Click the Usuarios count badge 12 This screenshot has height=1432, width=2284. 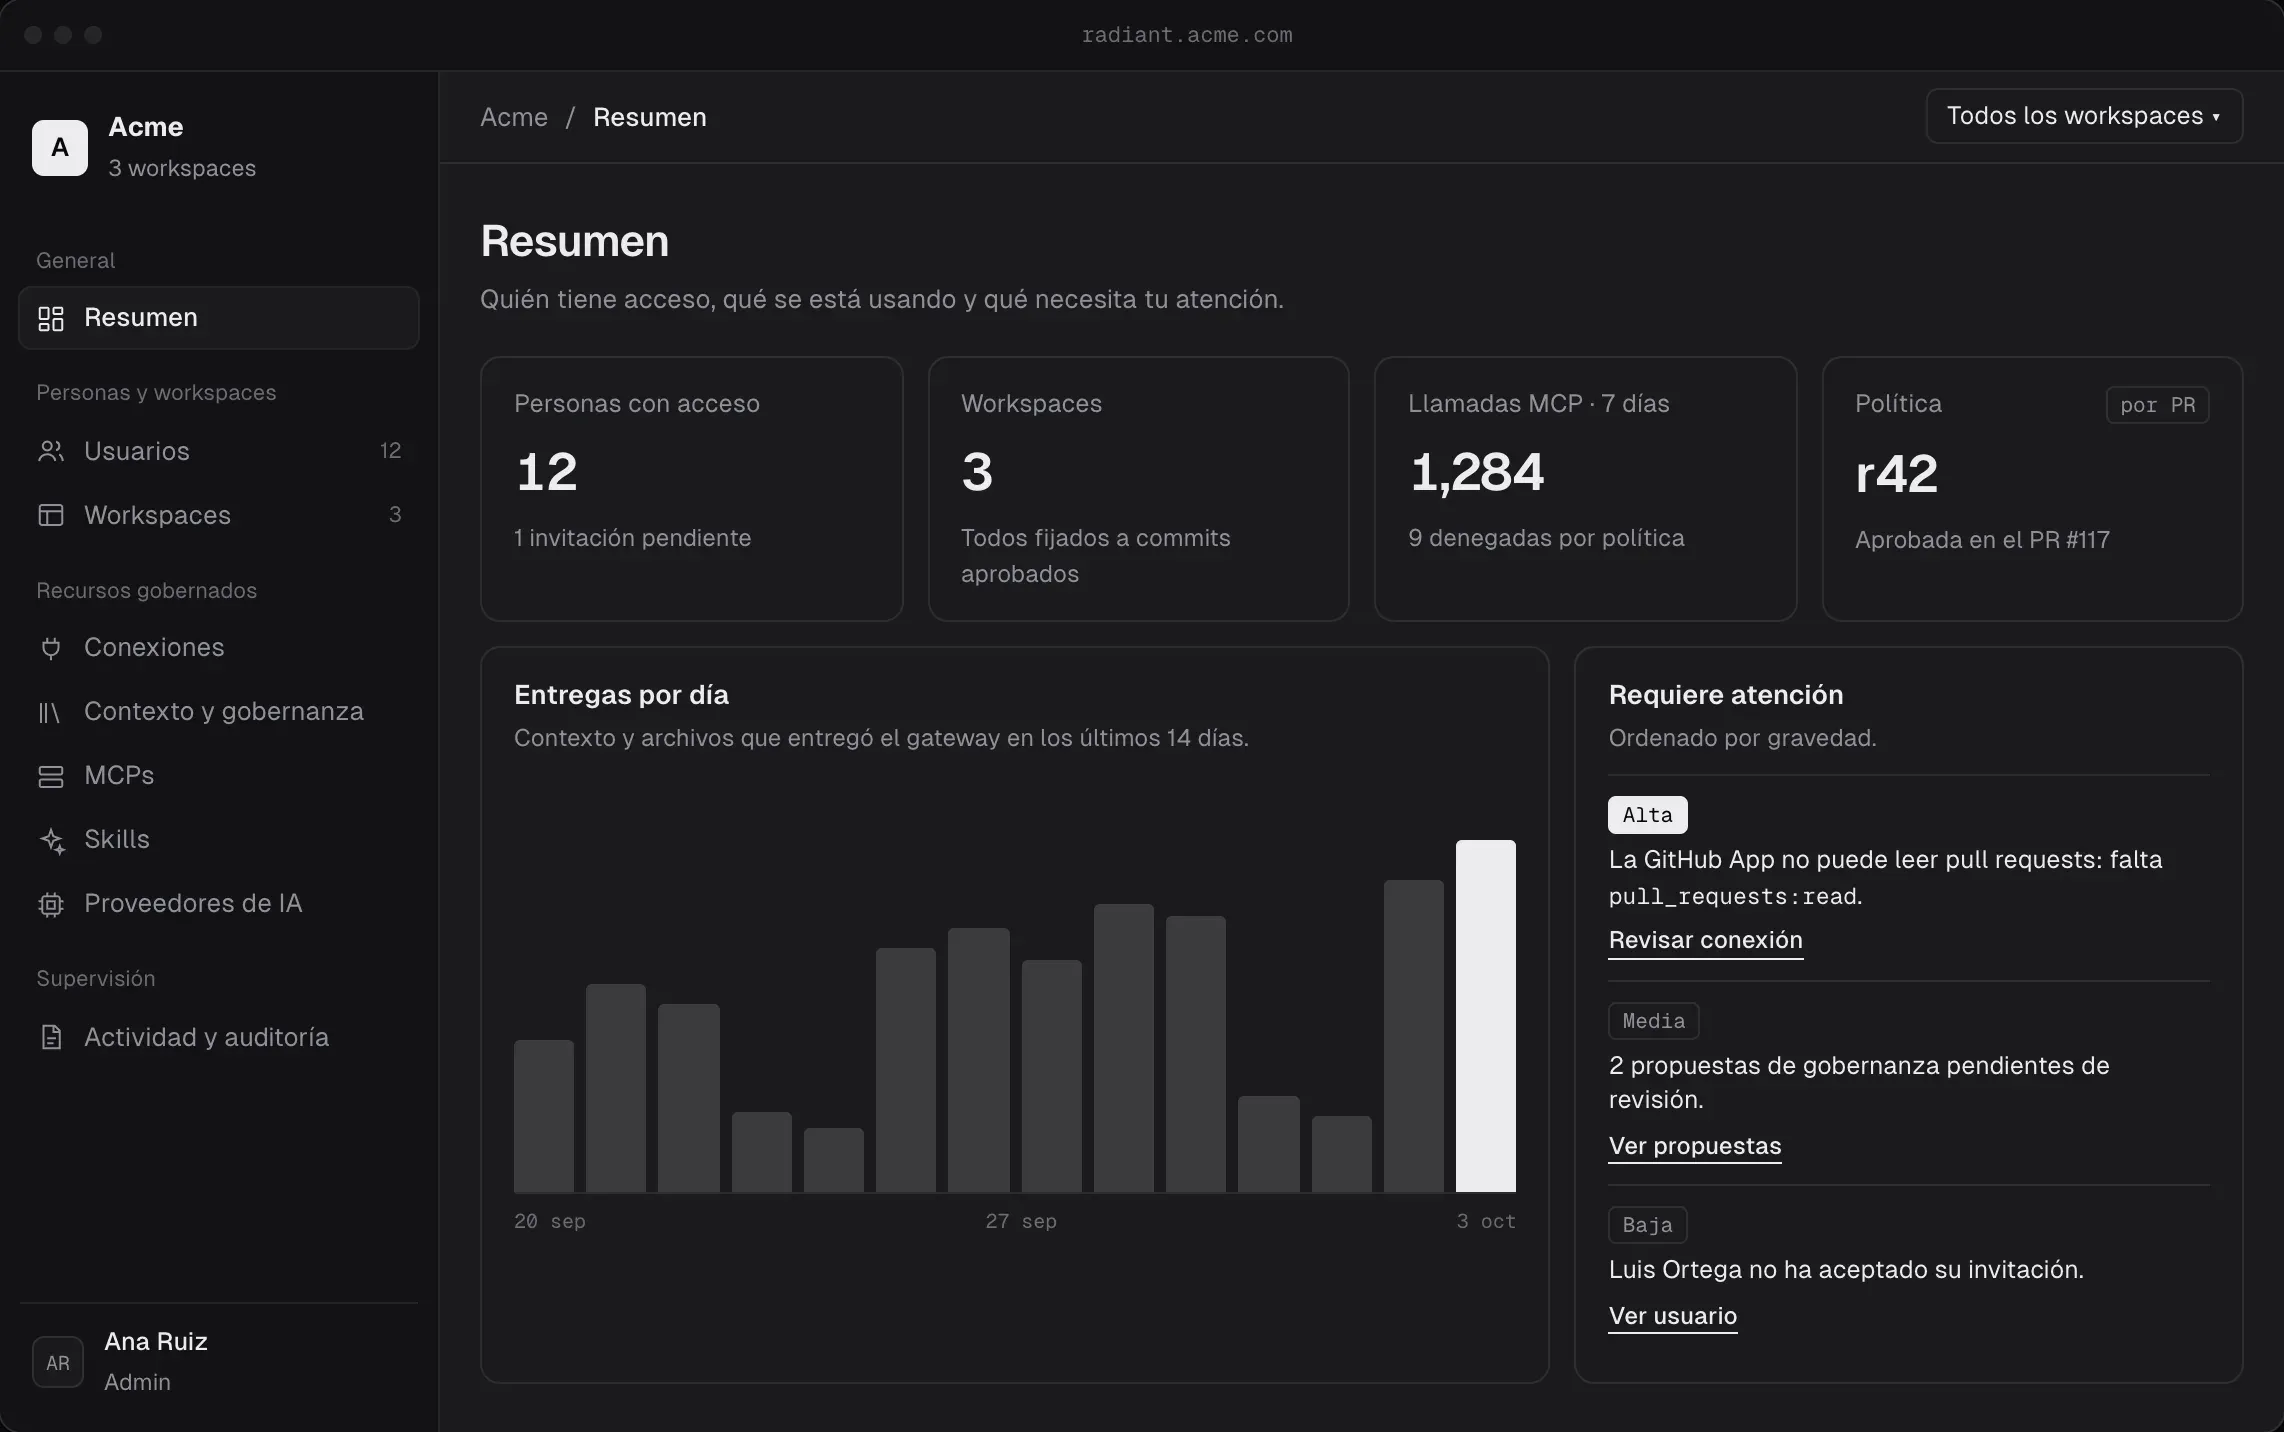click(390, 451)
